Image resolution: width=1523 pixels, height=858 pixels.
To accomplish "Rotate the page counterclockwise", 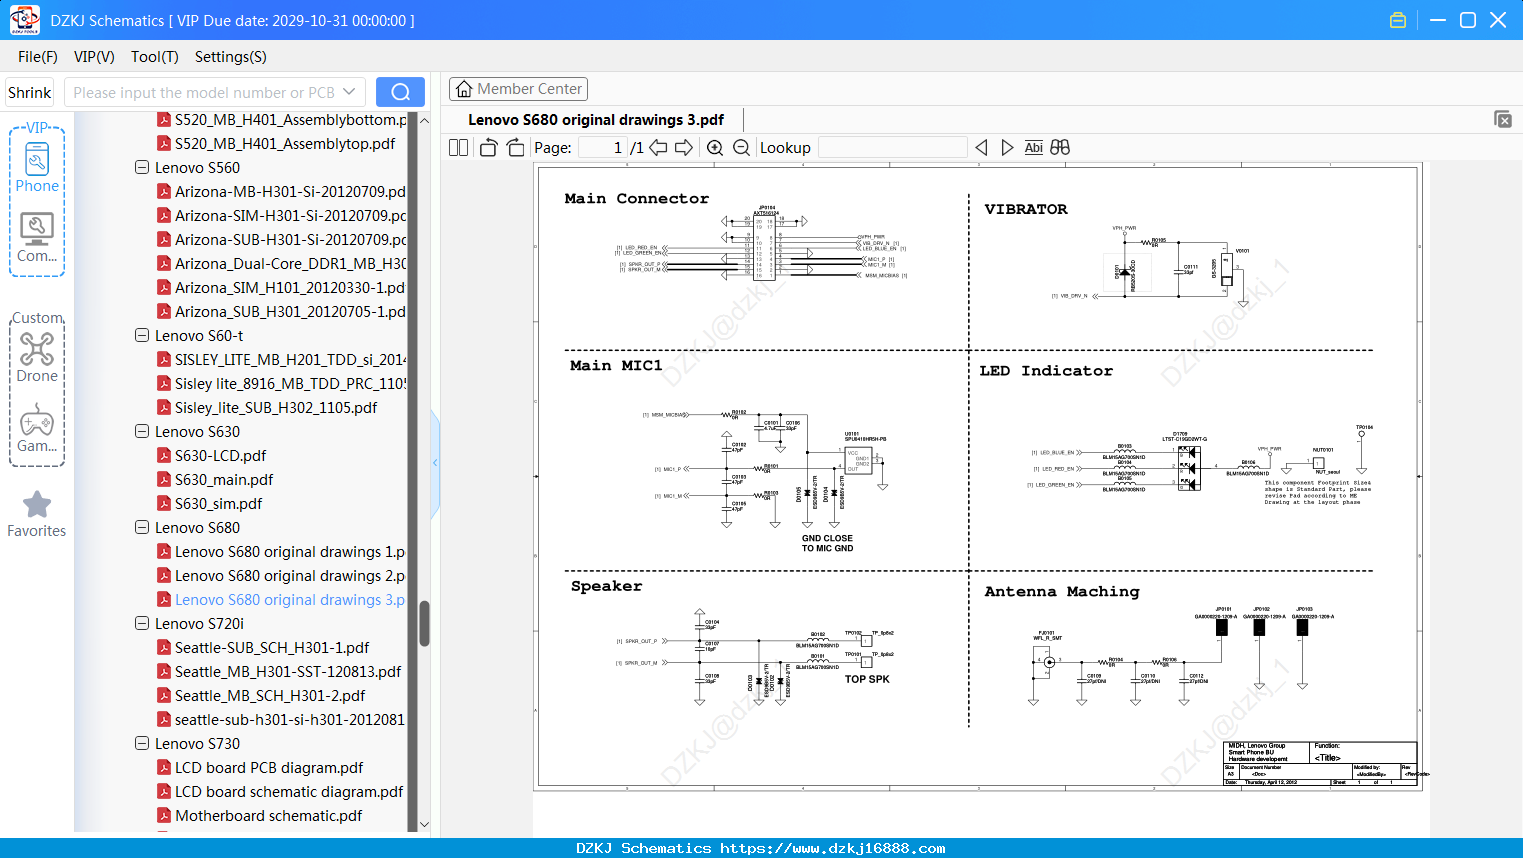I will click(488, 147).
